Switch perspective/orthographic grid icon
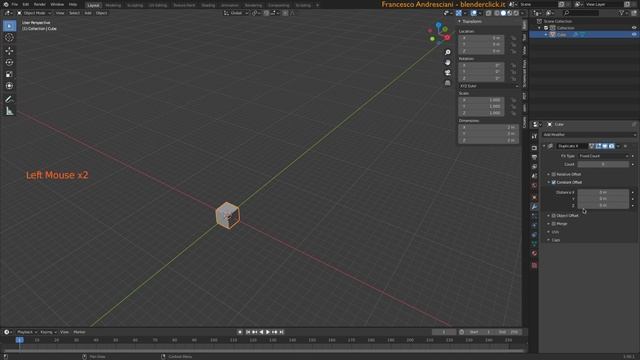Viewport: 640px width, 360px height. coord(448,83)
